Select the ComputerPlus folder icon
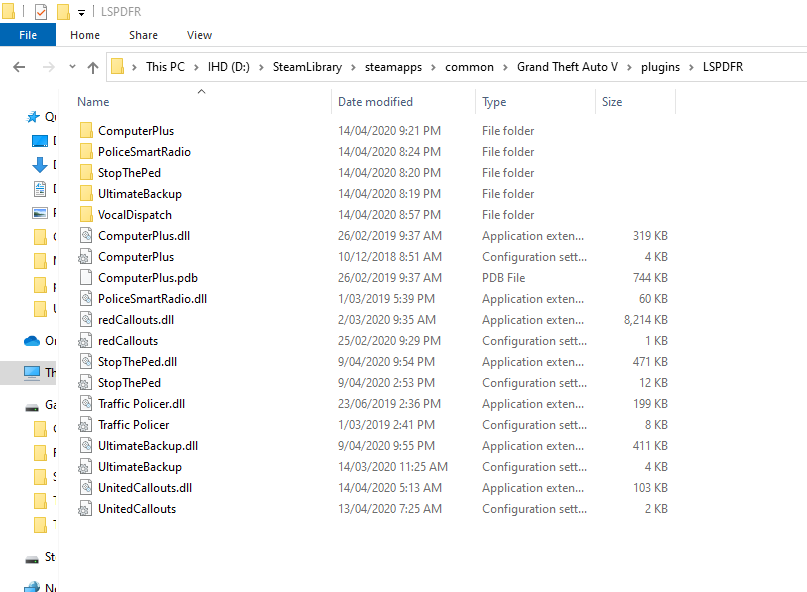The height and width of the screenshot is (592, 807). click(86, 130)
